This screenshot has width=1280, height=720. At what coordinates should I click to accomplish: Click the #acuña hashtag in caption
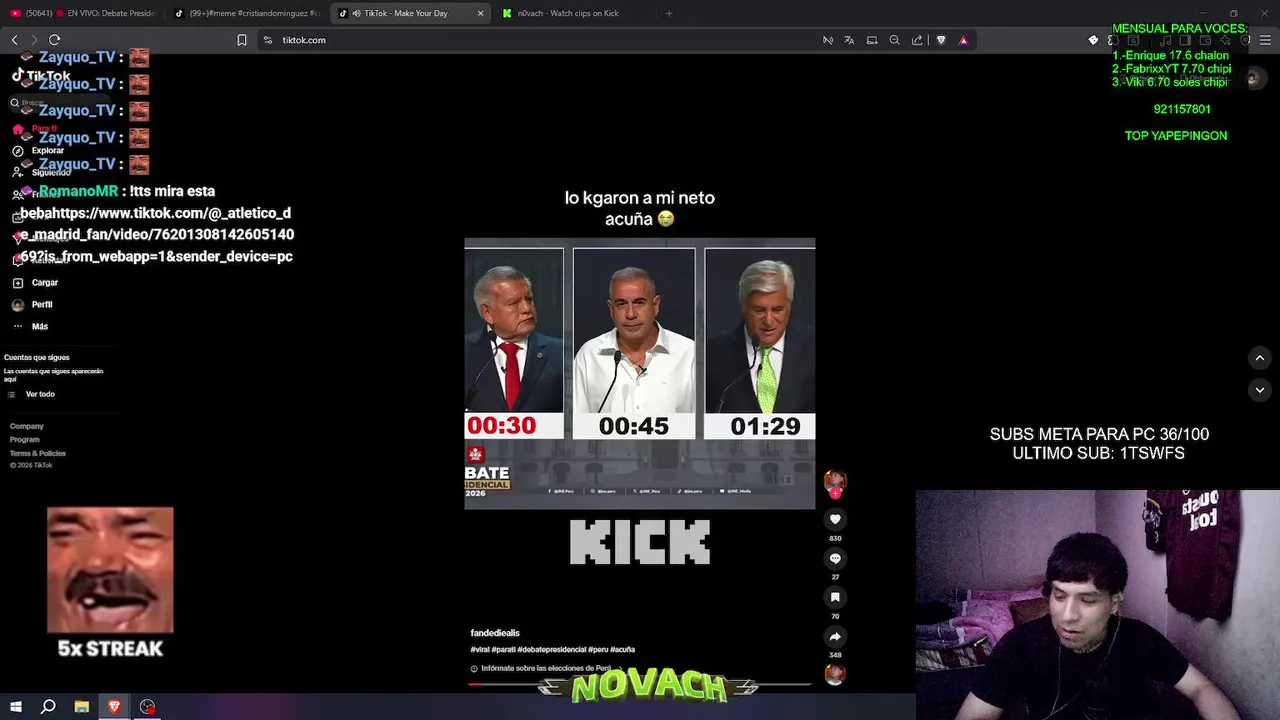(x=622, y=649)
